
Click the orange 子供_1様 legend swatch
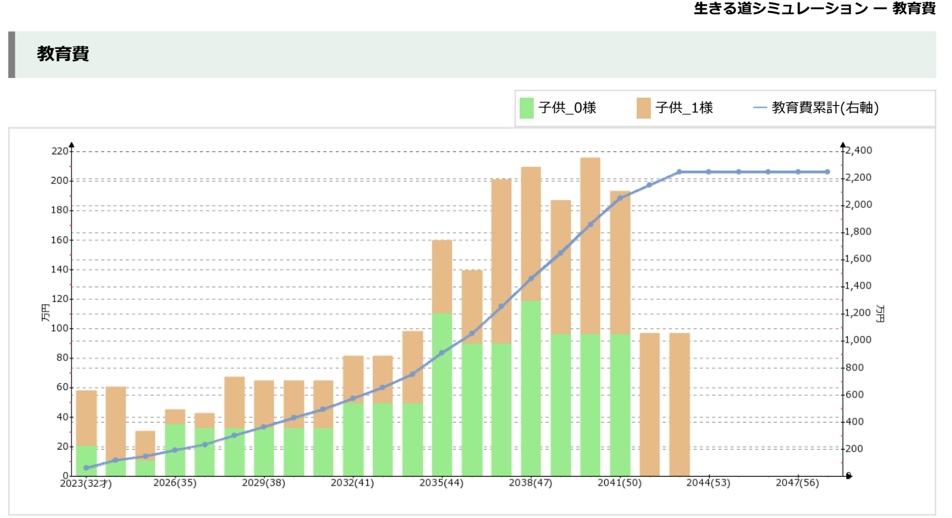coord(644,108)
